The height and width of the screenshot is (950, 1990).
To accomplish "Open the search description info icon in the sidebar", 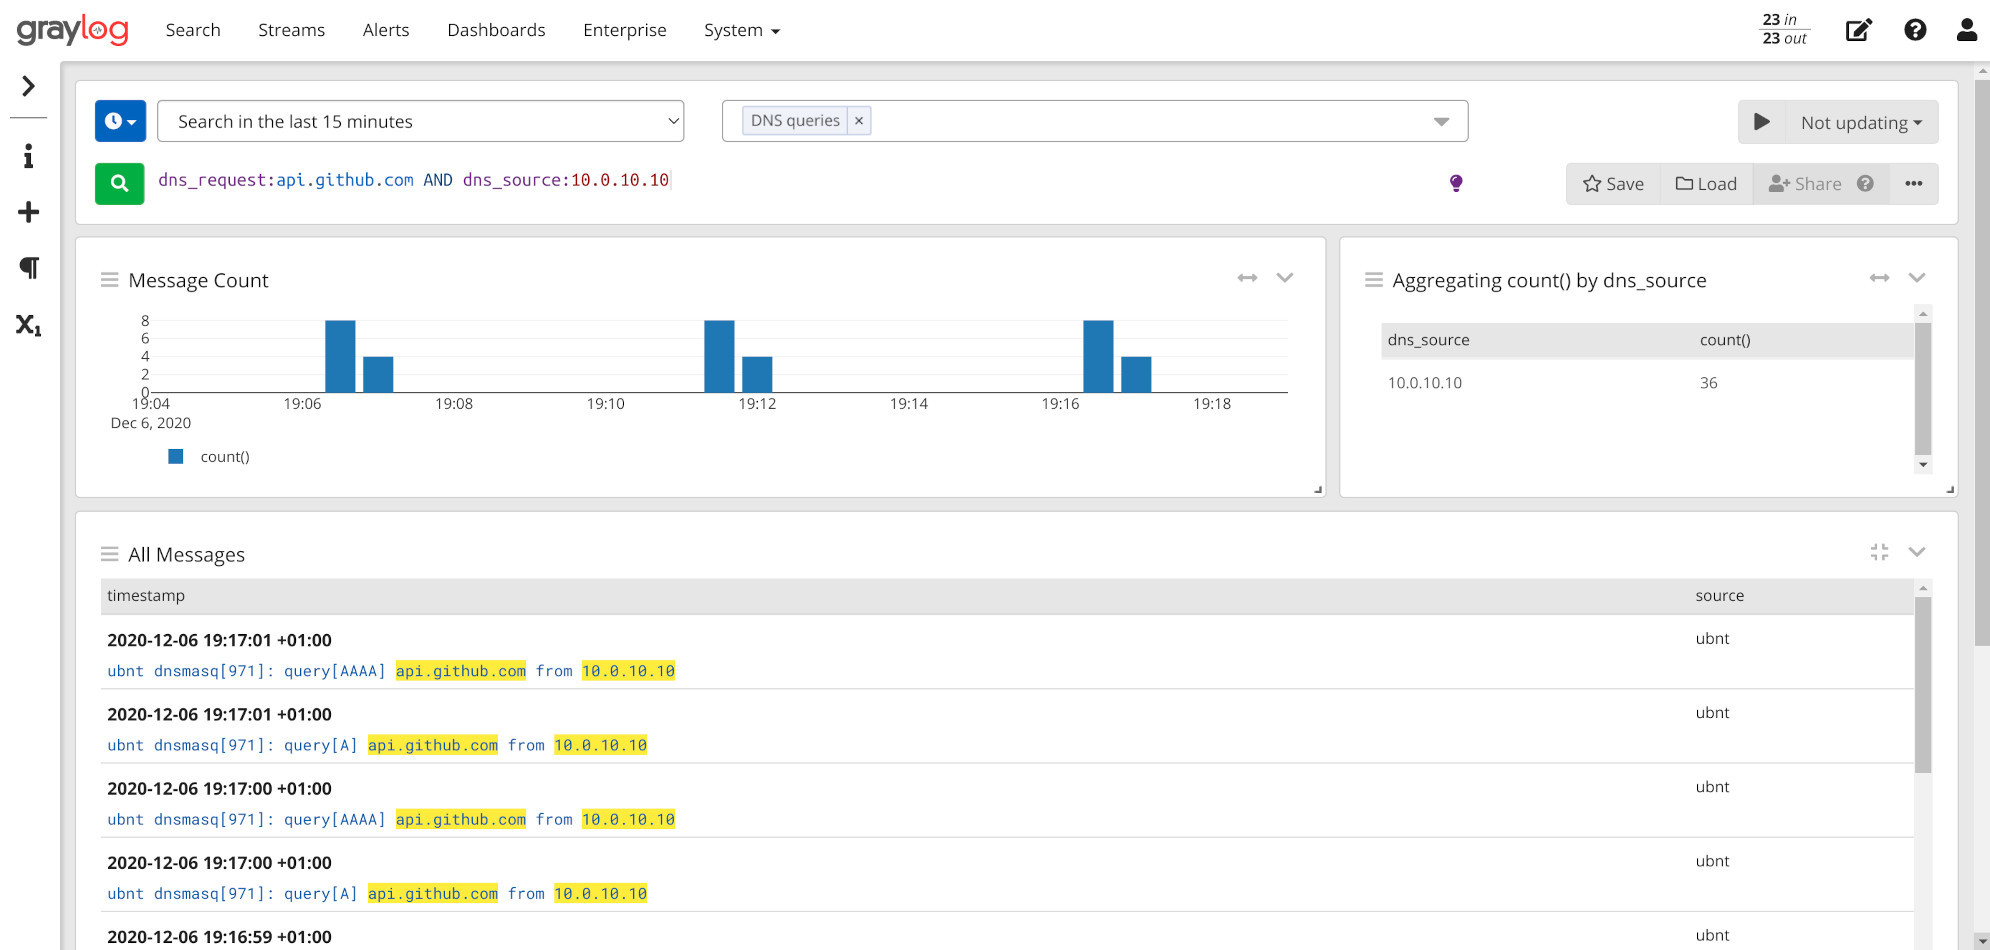I will point(28,156).
